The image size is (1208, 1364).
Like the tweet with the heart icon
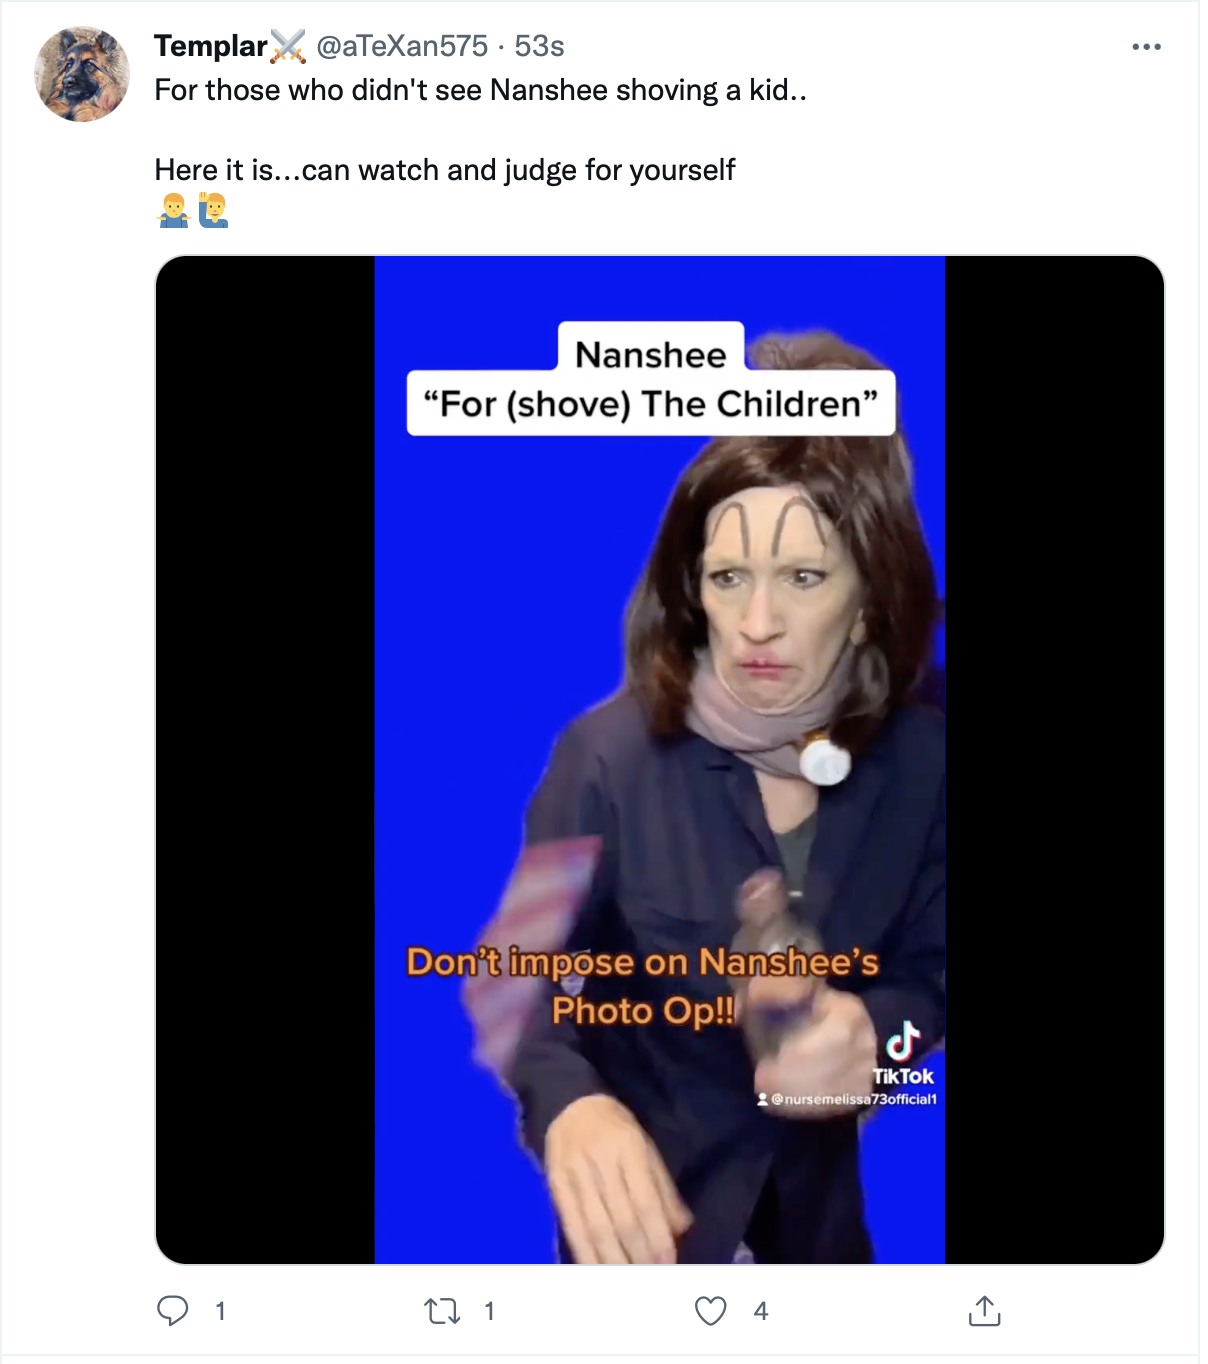tap(711, 1311)
